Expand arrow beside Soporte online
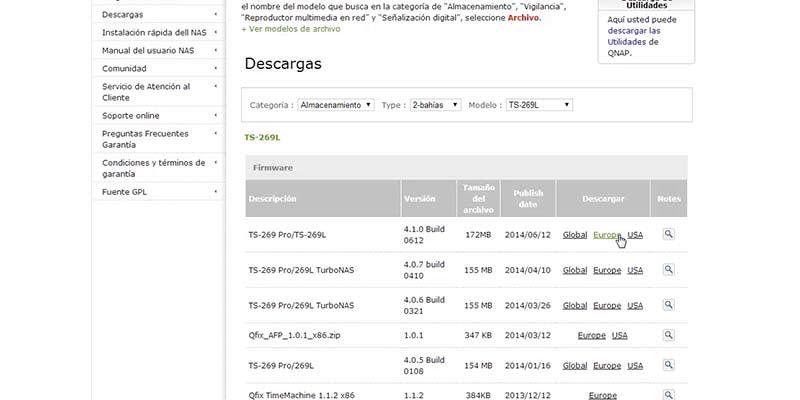The height and width of the screenshot is (400, 800). 215,115
